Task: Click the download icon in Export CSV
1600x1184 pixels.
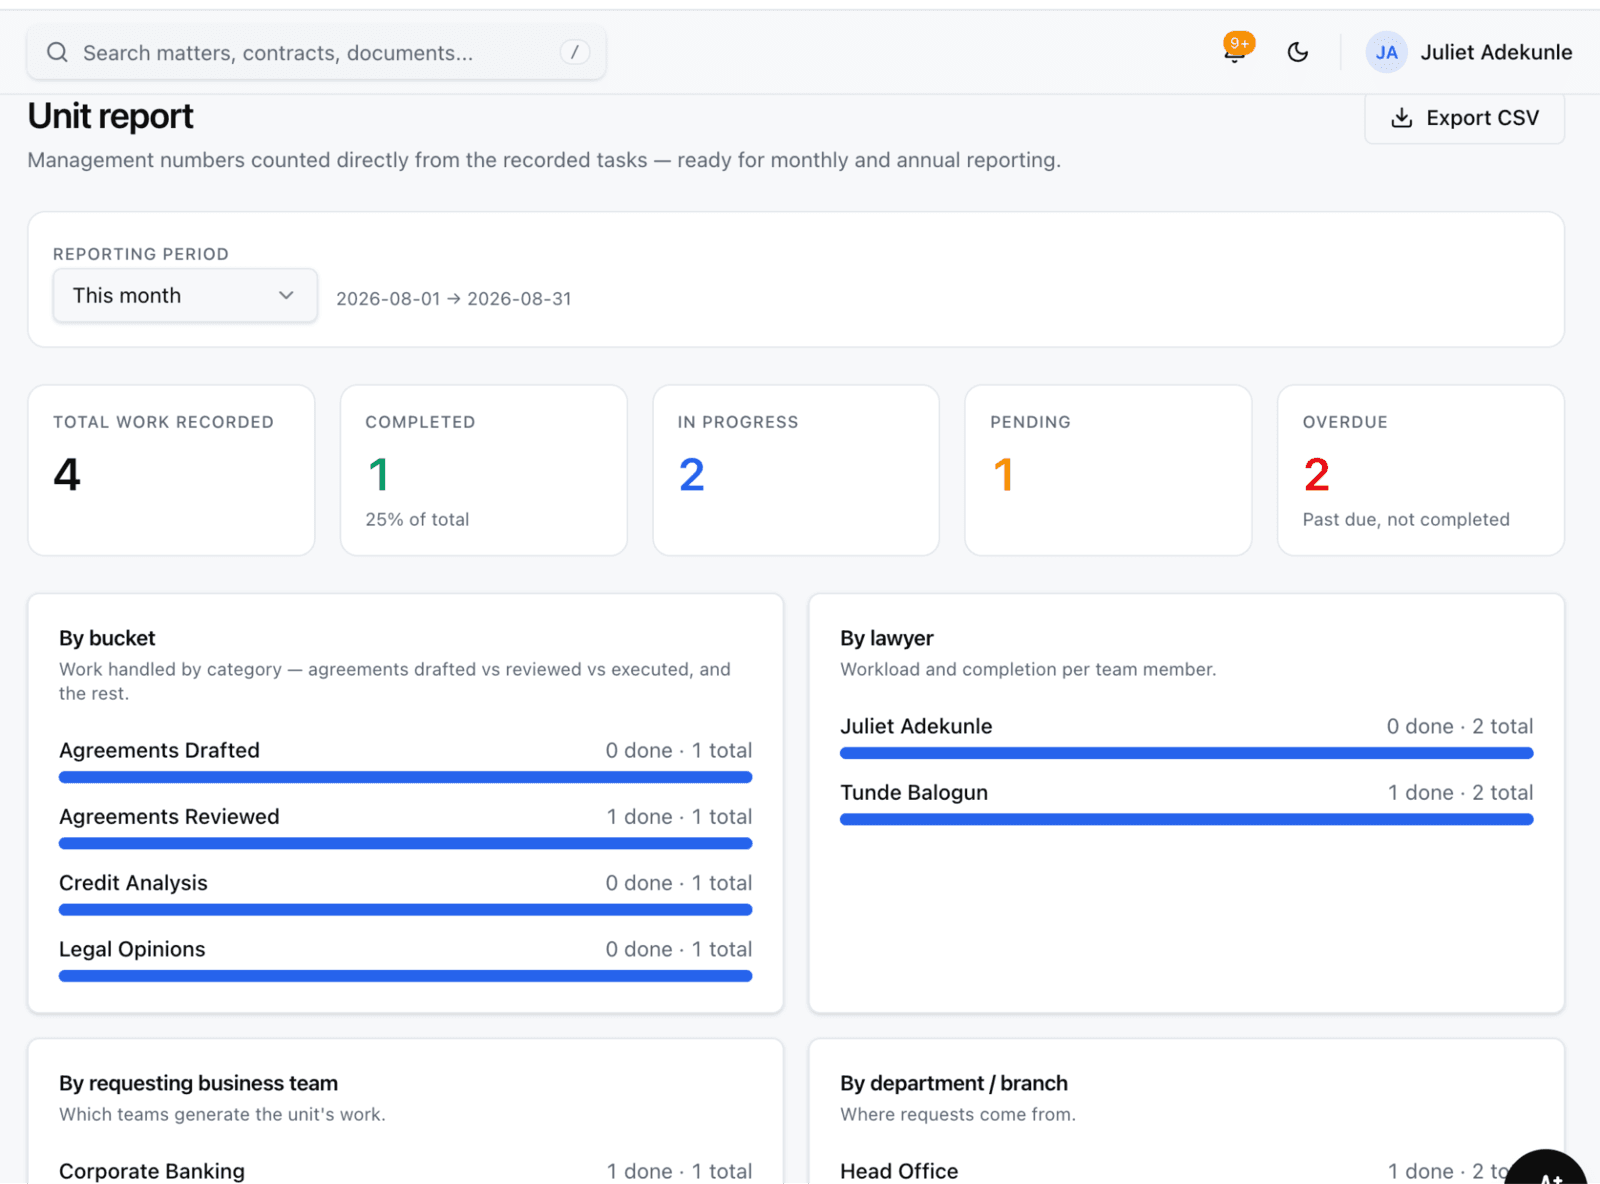Action: (x=1402, y=118)
